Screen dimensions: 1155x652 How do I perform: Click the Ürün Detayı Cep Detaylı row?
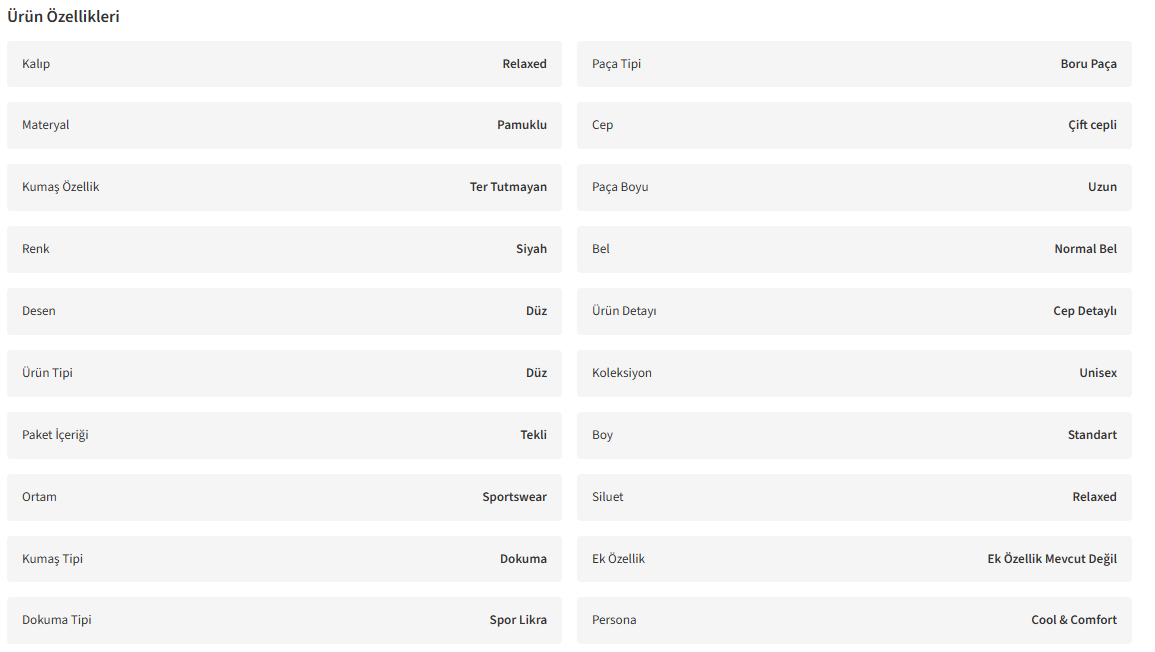pyautogui.click(x=854, y=311)
